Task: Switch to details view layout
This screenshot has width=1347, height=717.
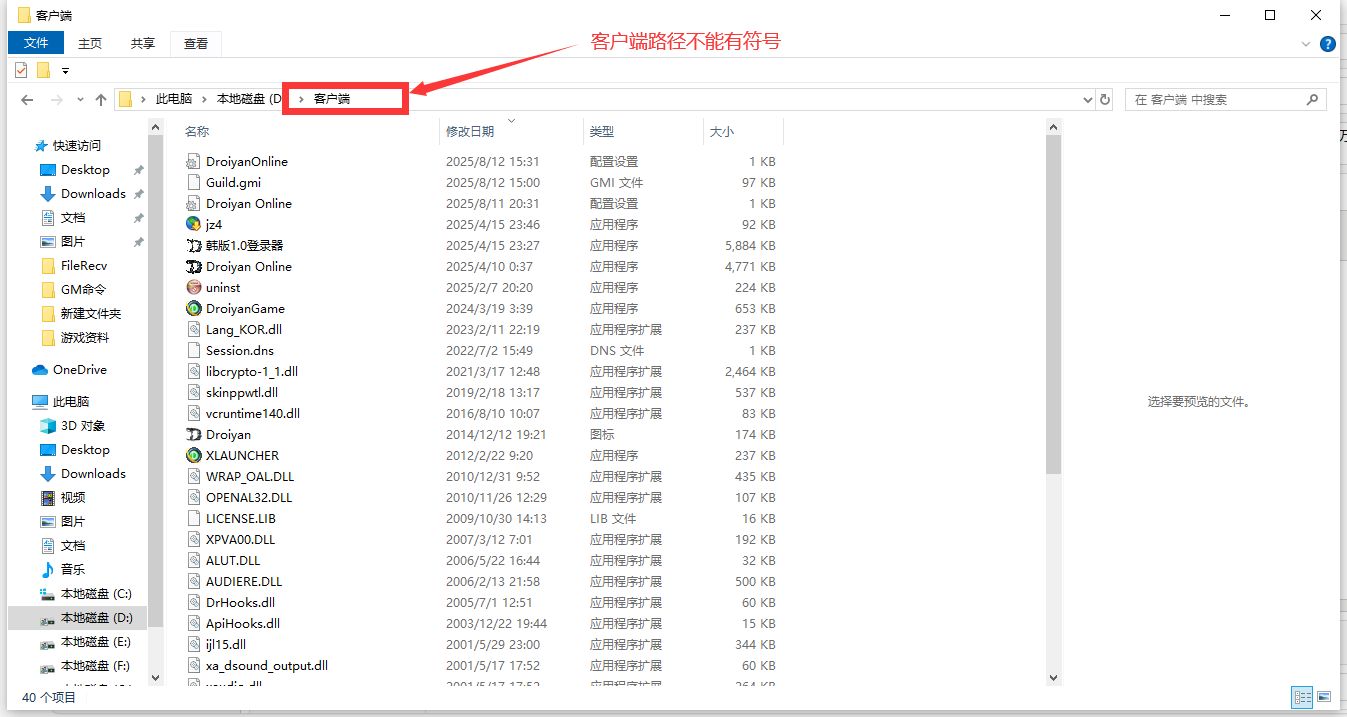Action: click(x=1302, y=696)
